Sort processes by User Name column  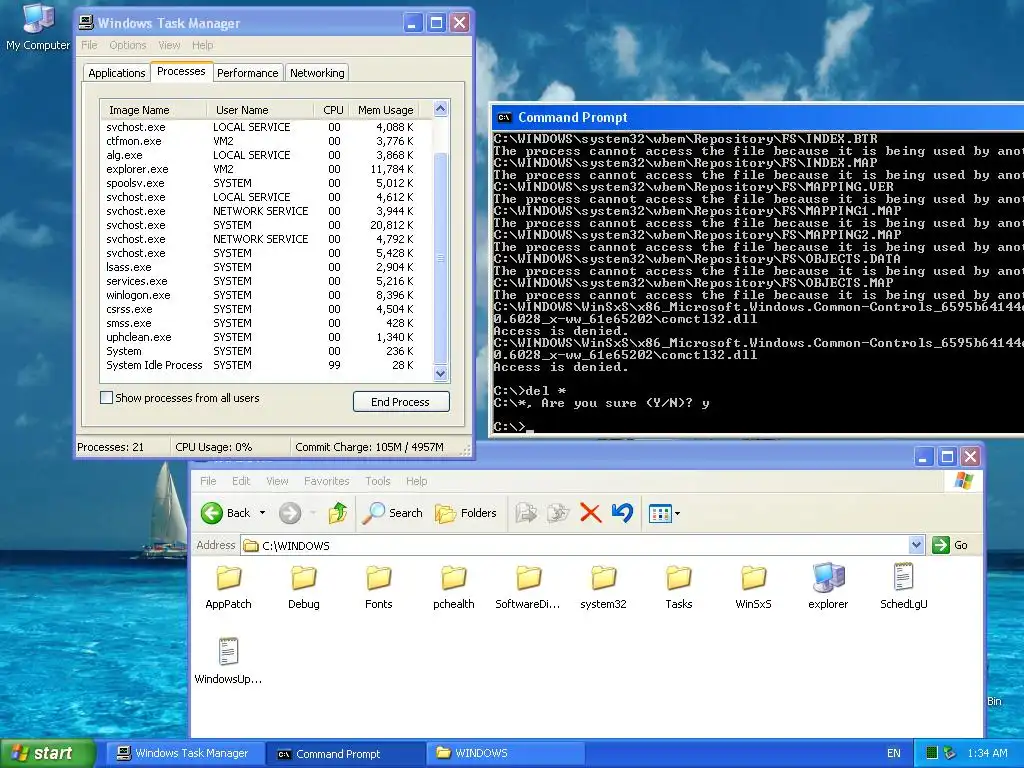coord(260,110)
